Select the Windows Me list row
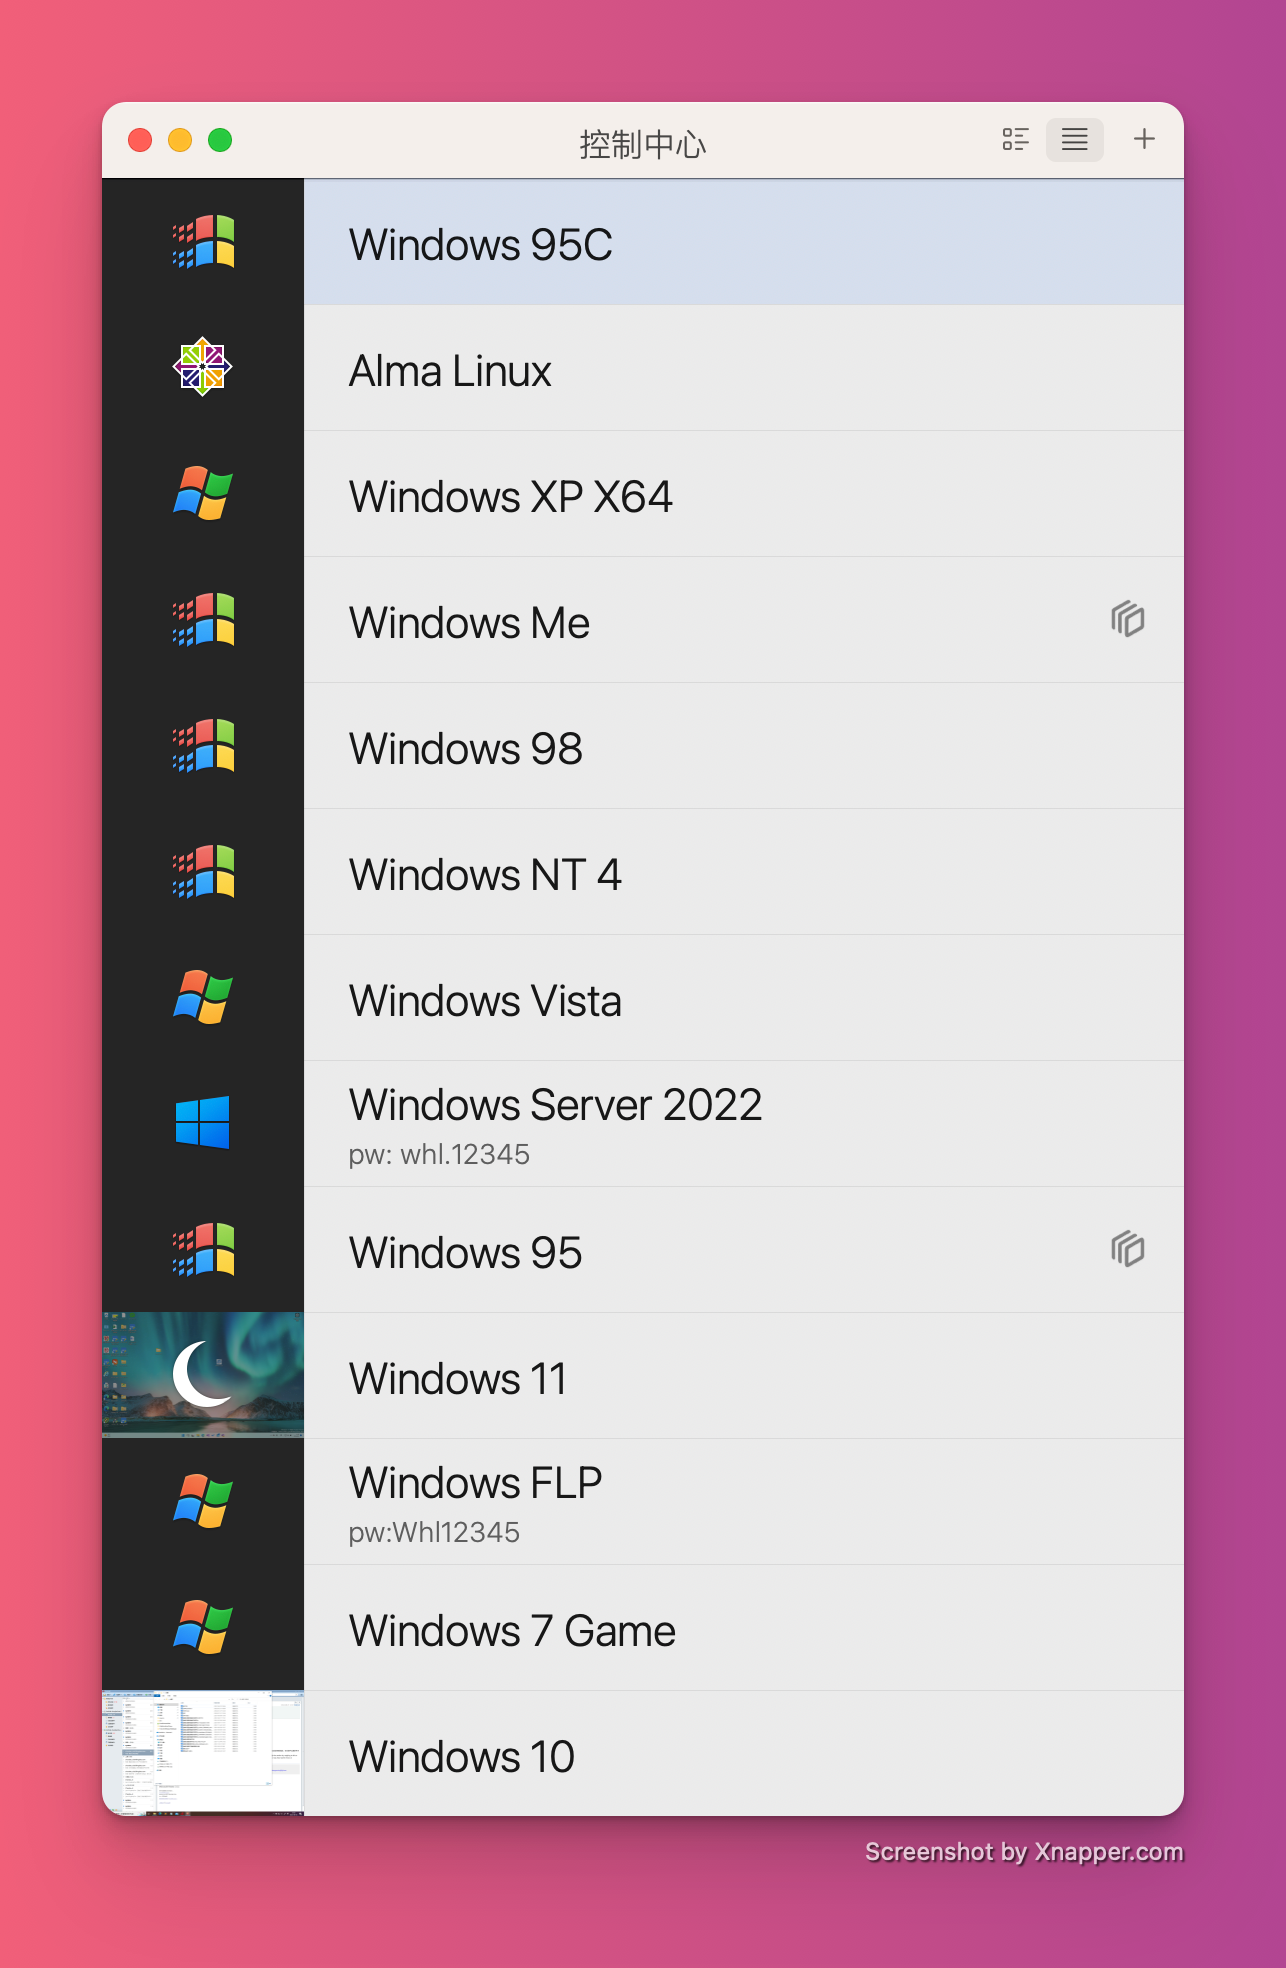1286x1968 pixels. [700, 622]
